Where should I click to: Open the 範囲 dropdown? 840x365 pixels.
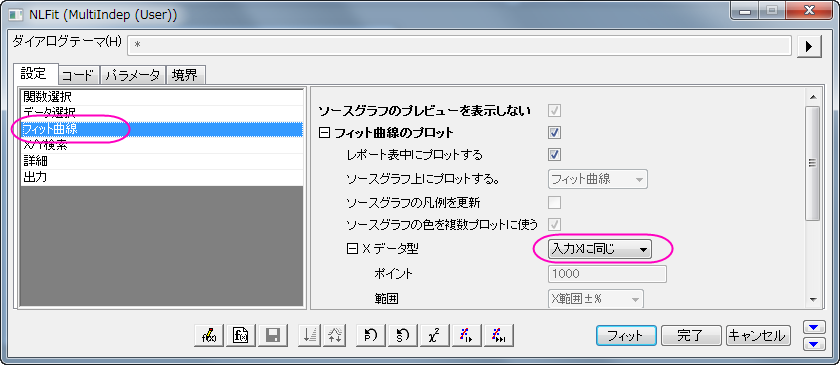click(x=596, y=299)
